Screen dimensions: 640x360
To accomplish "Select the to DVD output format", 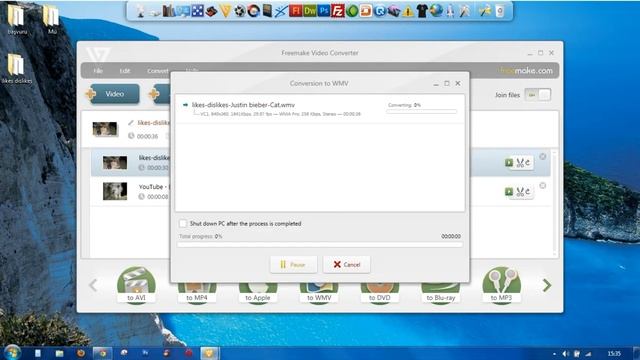I will click(x=380, y=292).
